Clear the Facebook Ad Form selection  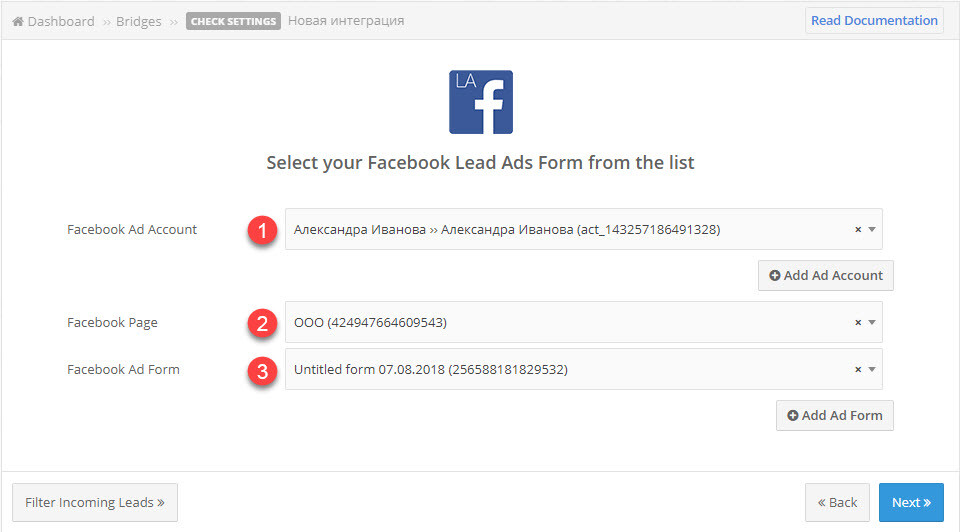point(858,370)
